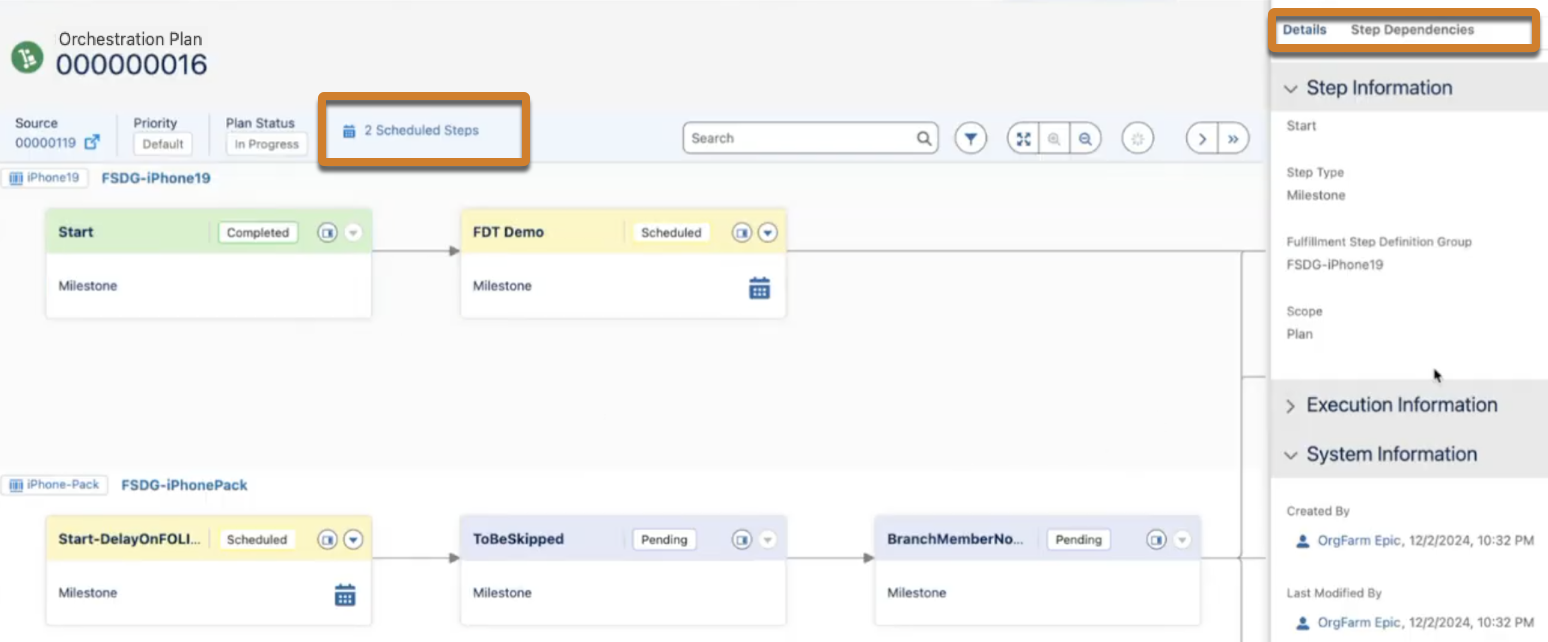This screenshot has height=642, width=1548.
Task: Open details panel icon on ToBeSkipped step
Action: coord(741,539)
